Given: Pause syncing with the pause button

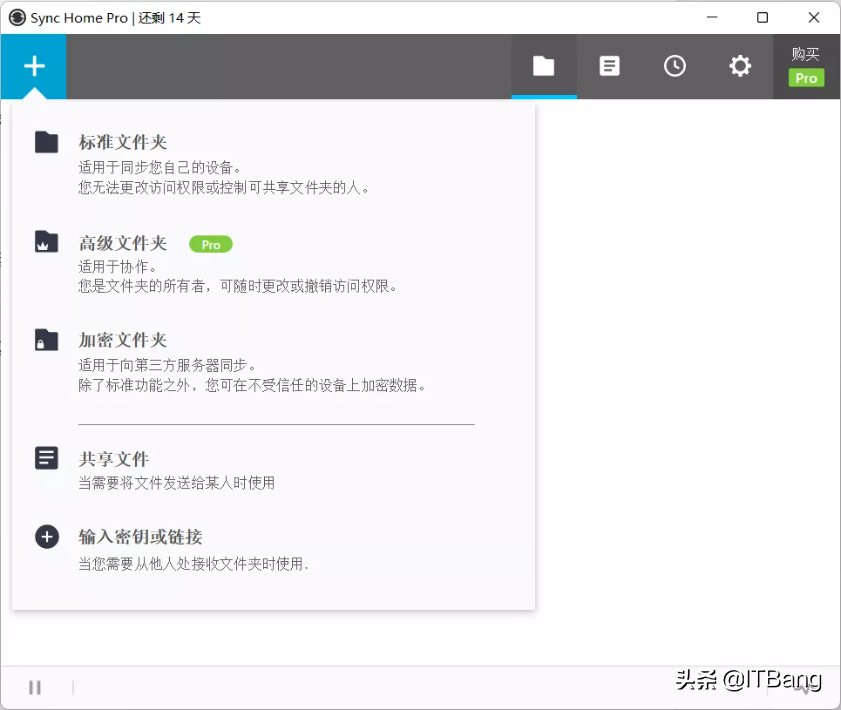Looking at the screenshot, I should pyautogui.click(x=35, y=687).
